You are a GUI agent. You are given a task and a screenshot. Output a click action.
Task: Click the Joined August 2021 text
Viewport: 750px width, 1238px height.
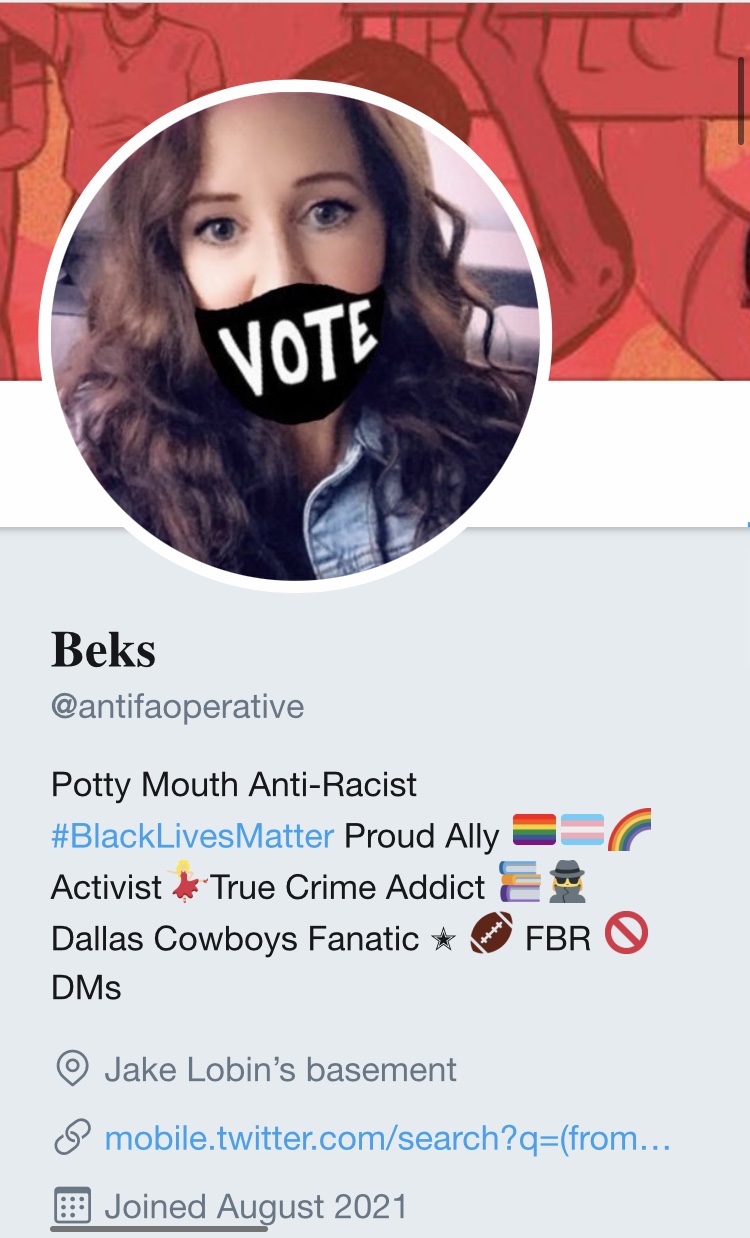[x=255, y=1206]
